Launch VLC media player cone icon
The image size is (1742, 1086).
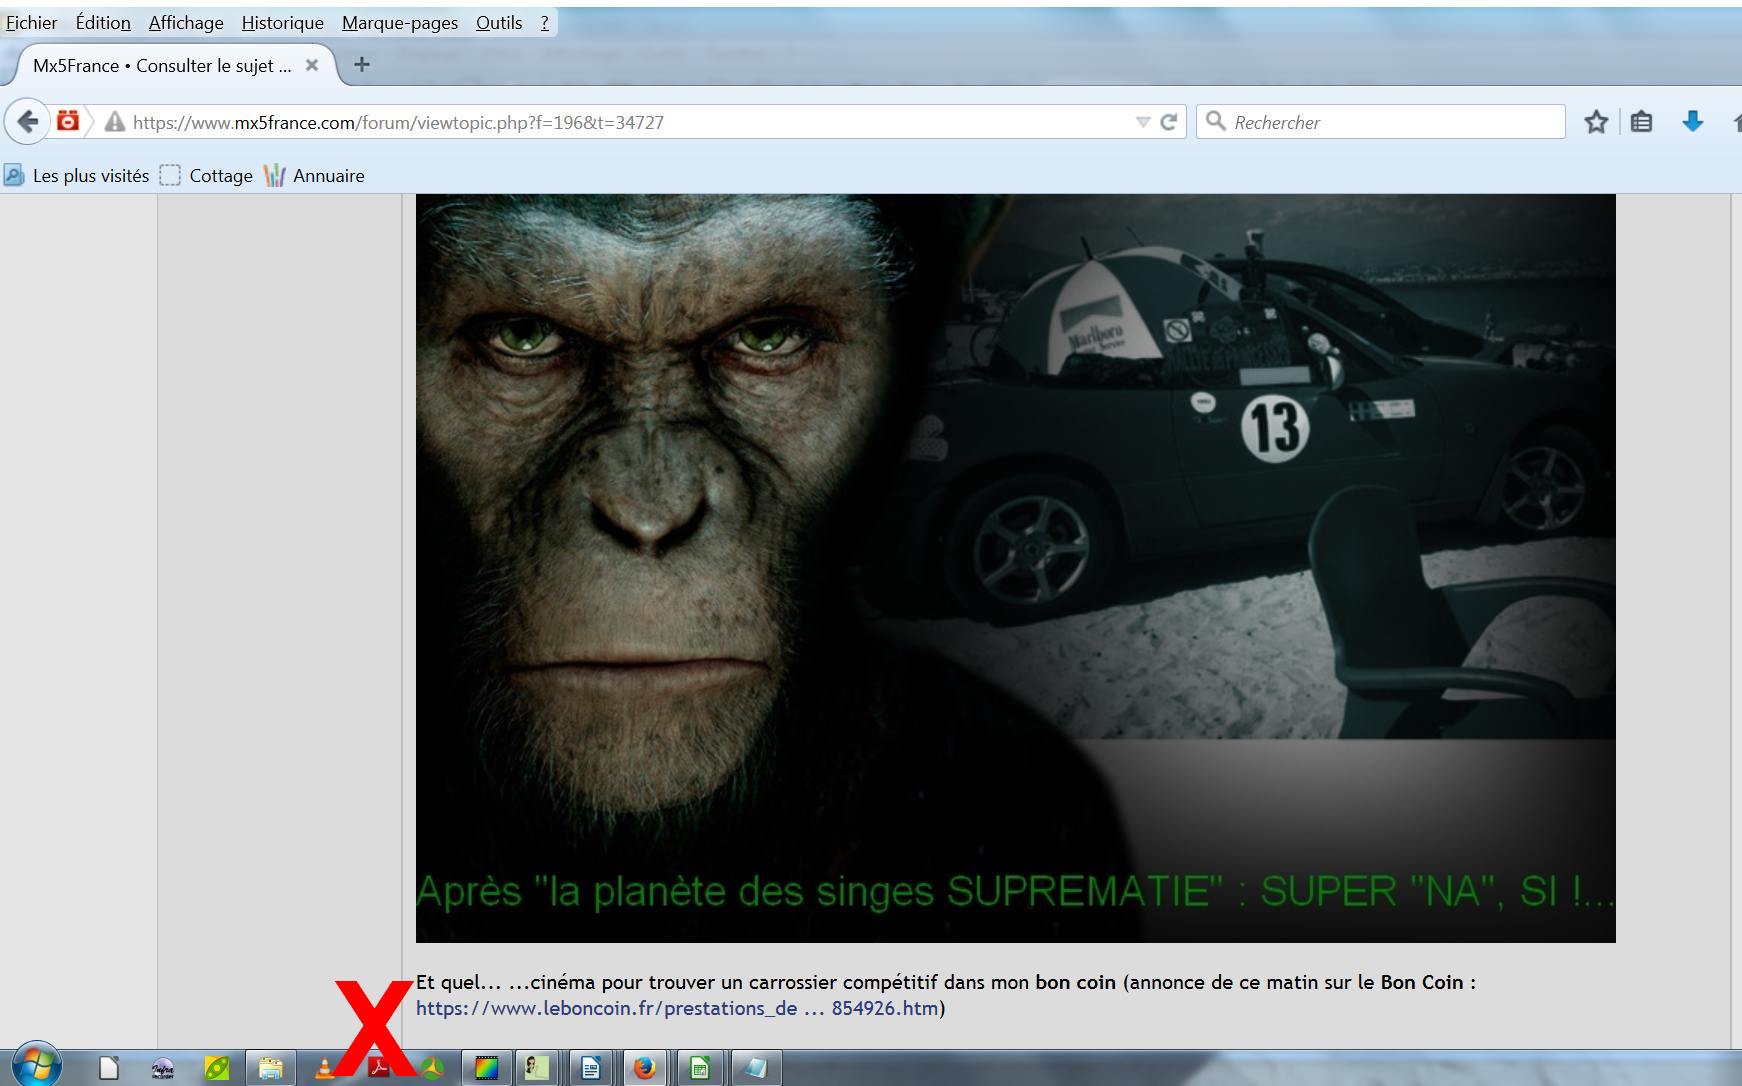pyautogui.click(x=325, y=1069)
